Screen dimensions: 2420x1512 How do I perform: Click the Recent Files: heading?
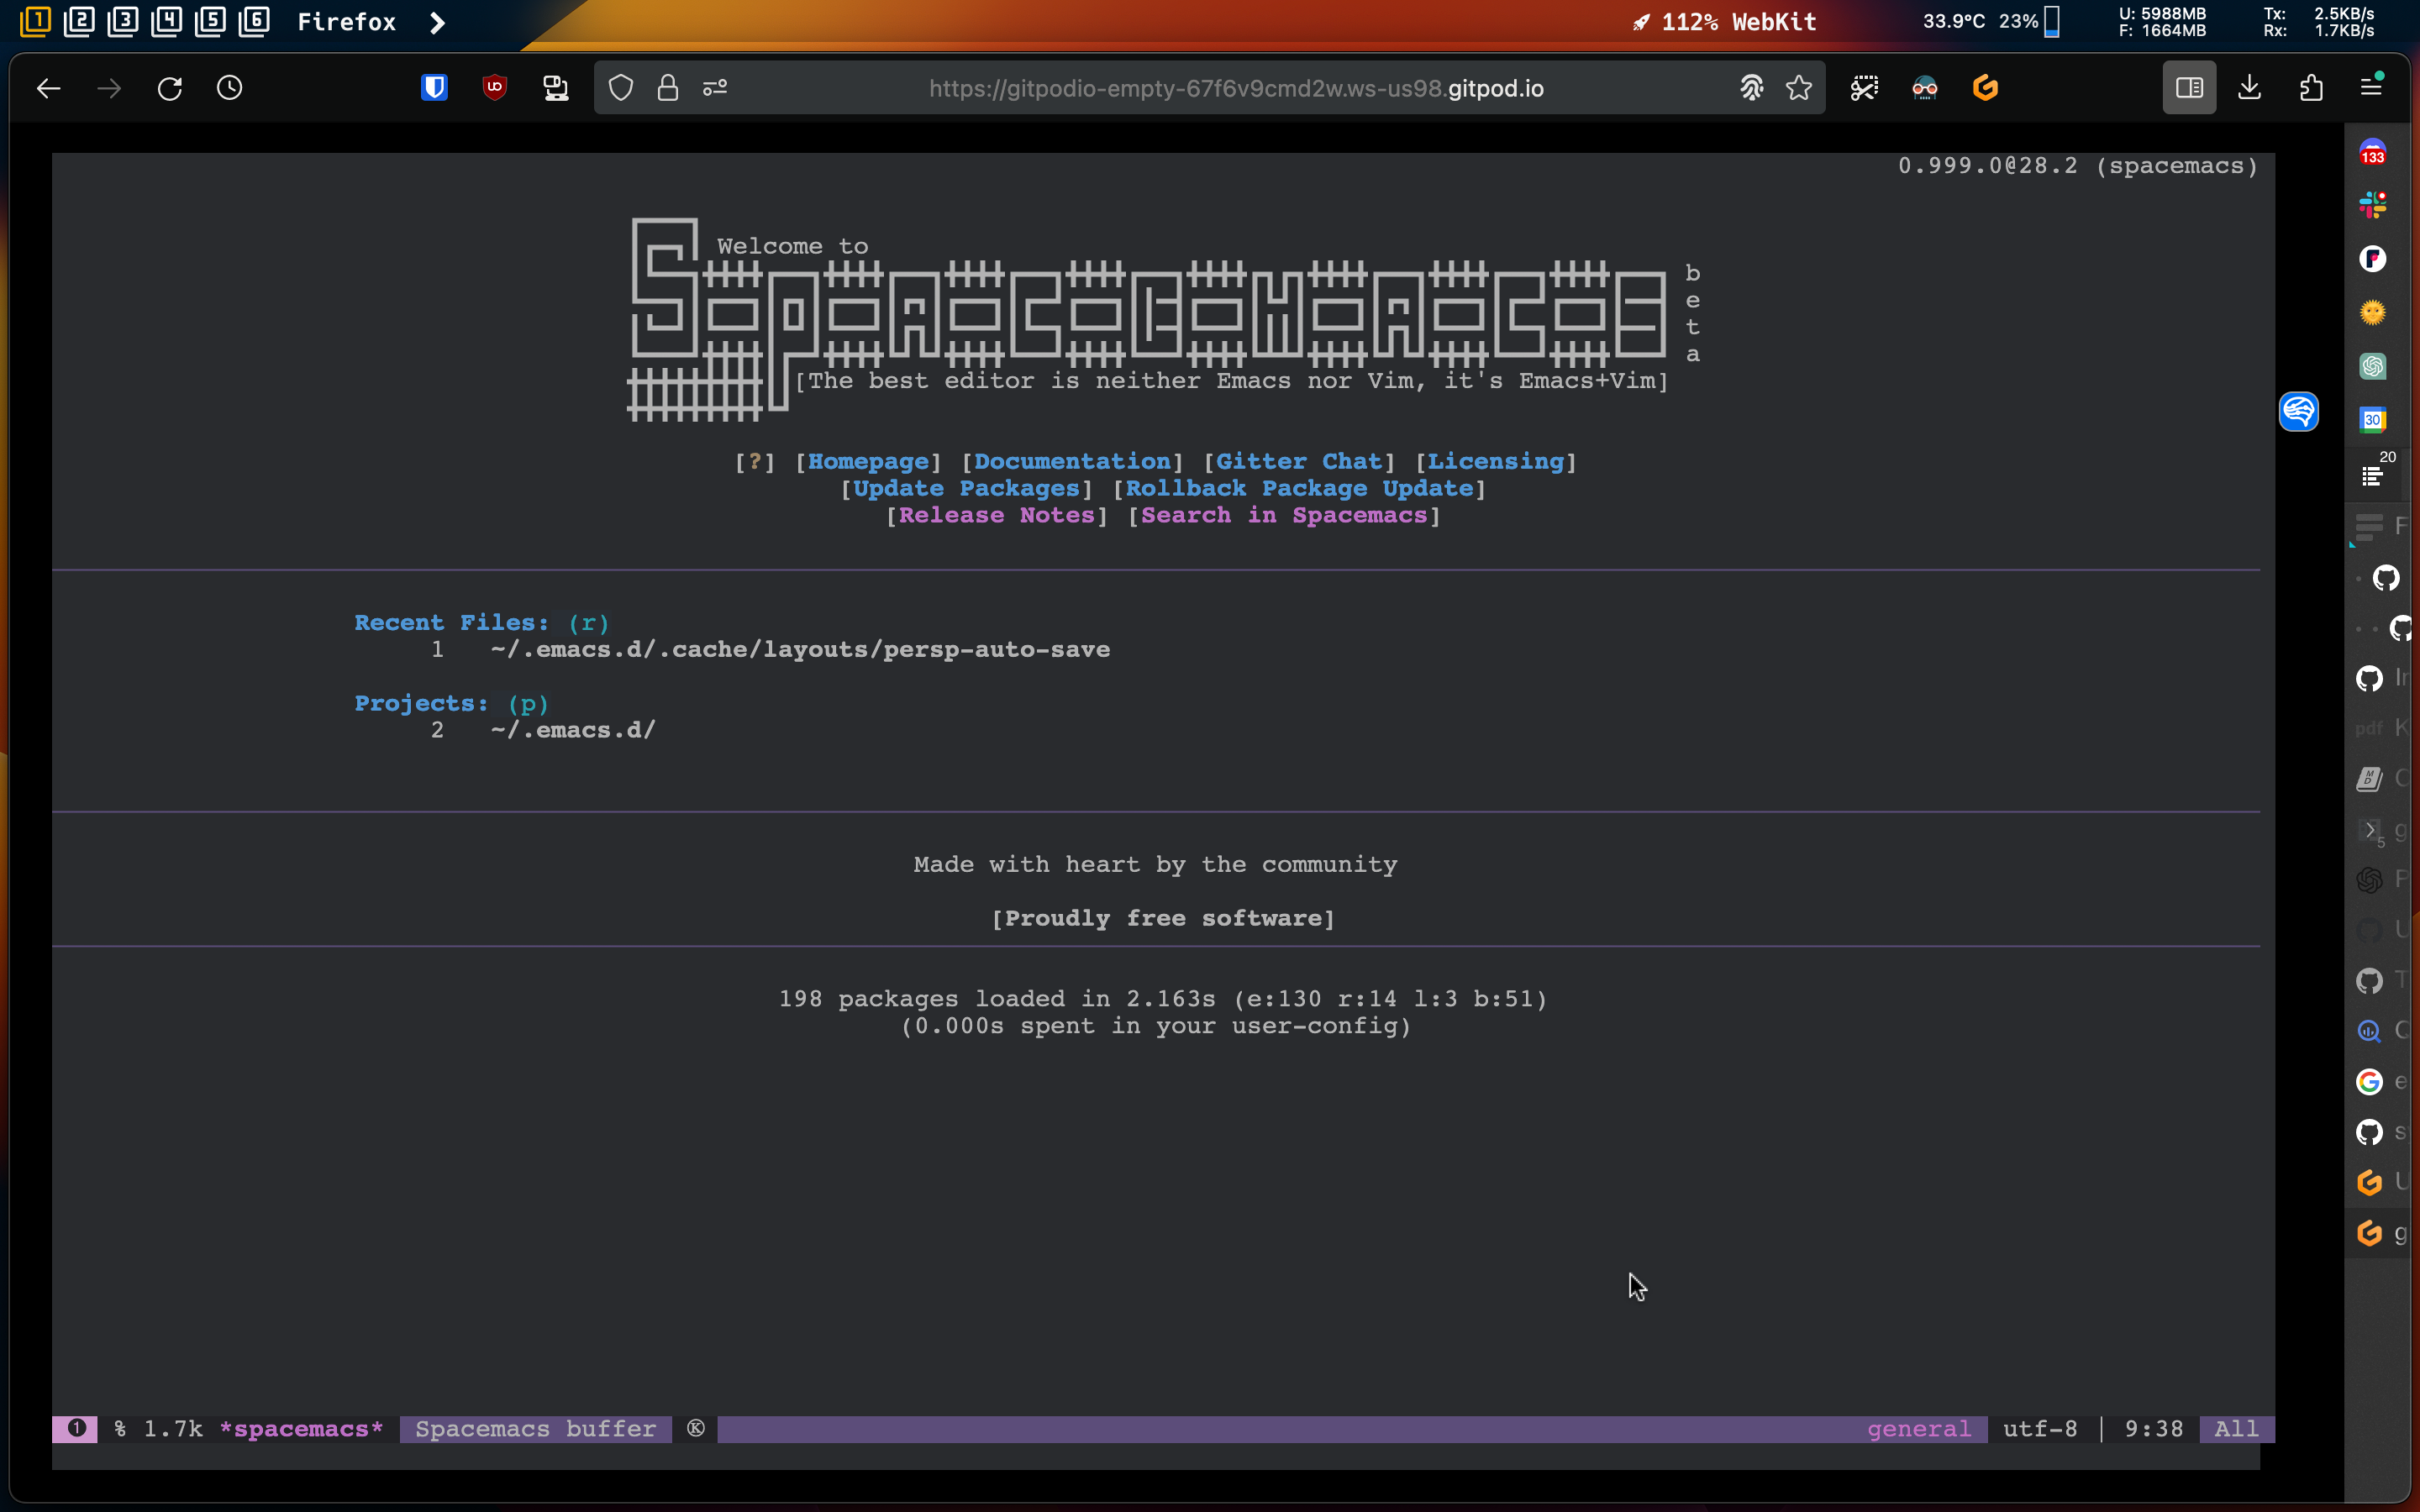tap(452, 622)
